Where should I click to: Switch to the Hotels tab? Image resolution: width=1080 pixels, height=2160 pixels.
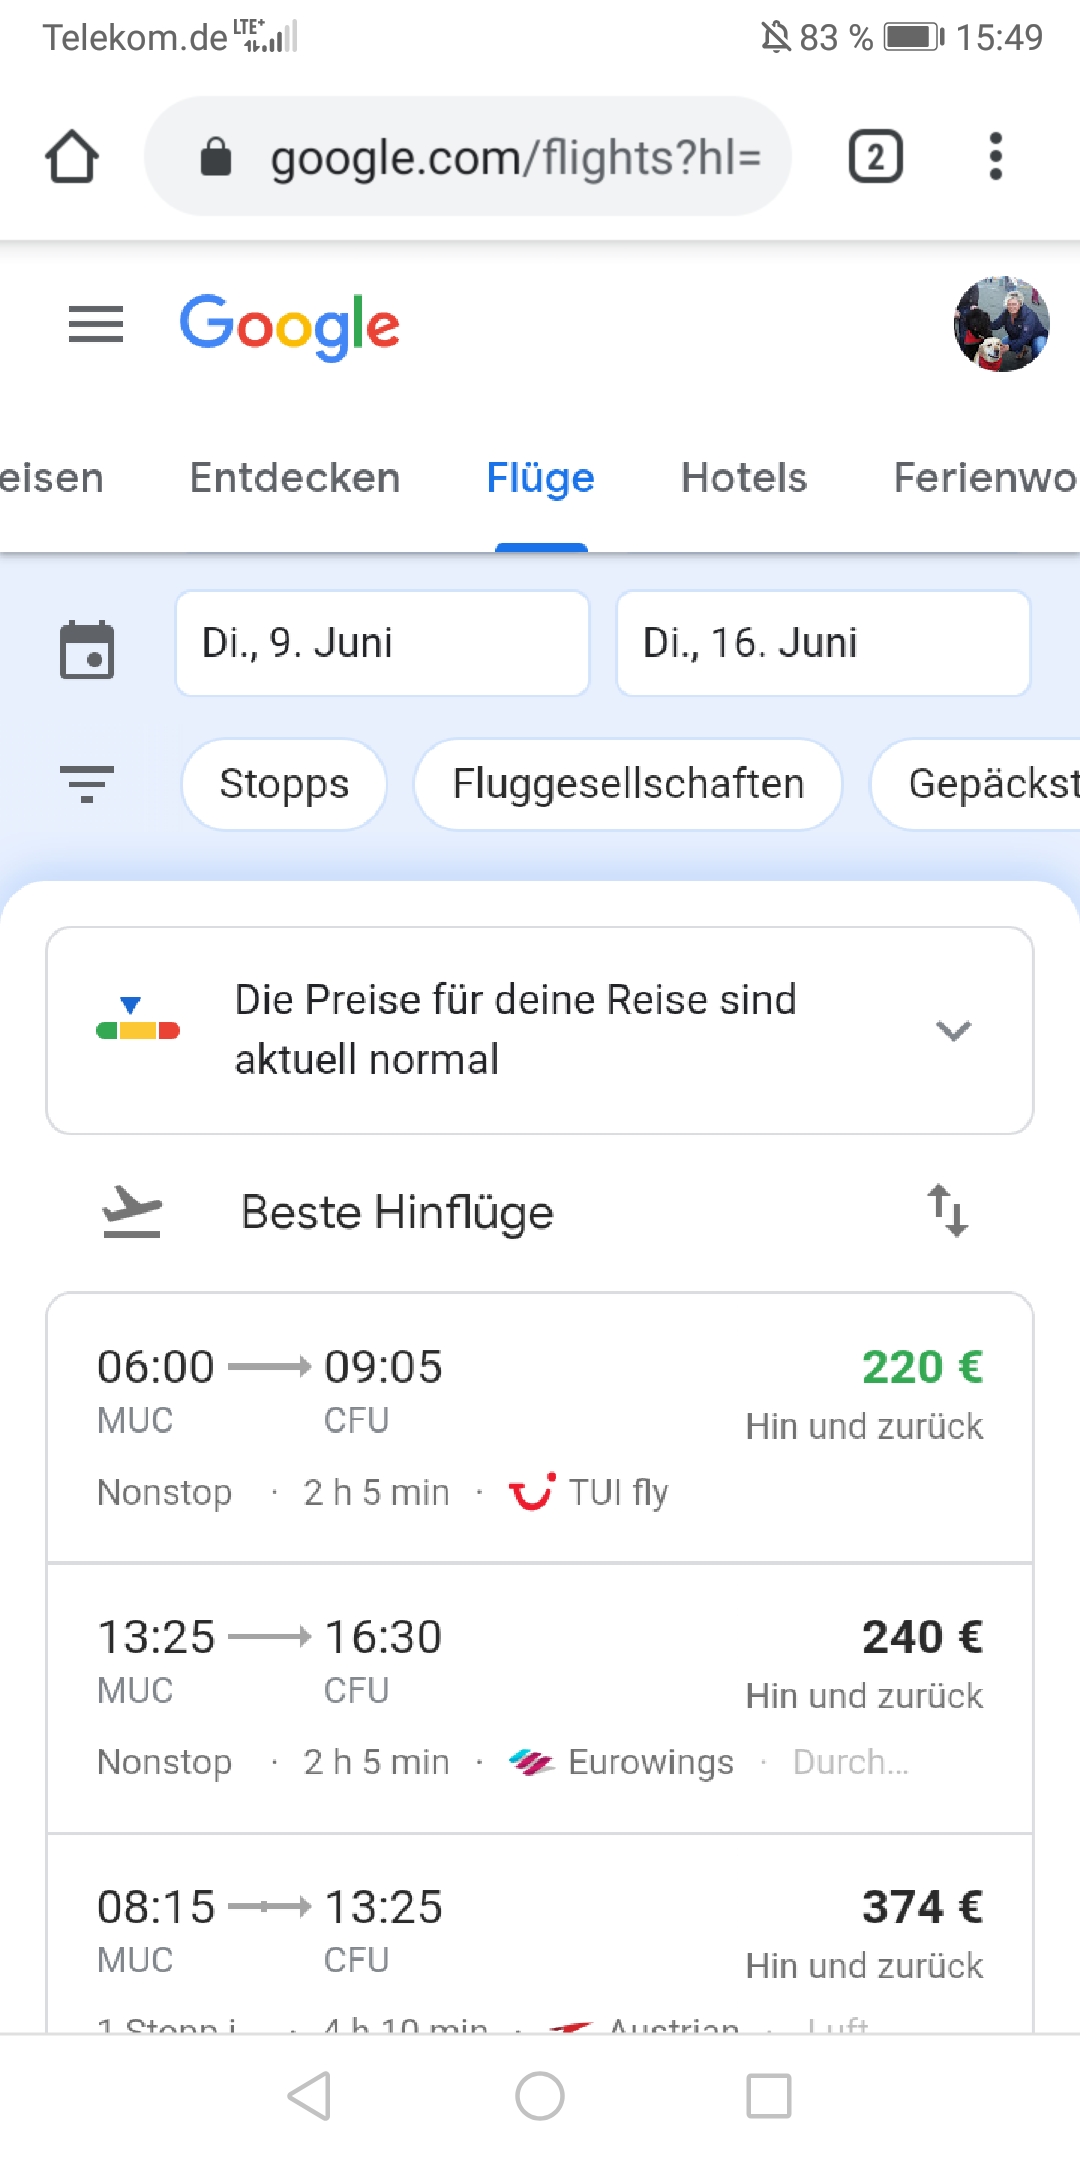(x=743, y=478)
